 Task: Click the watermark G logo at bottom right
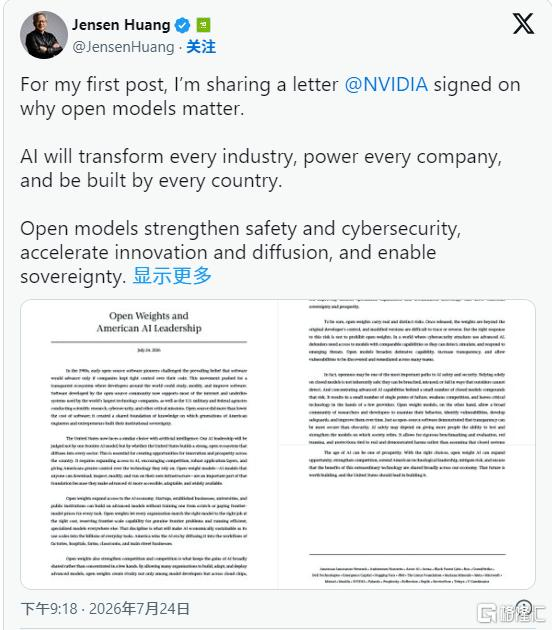(x=487, y=613)
